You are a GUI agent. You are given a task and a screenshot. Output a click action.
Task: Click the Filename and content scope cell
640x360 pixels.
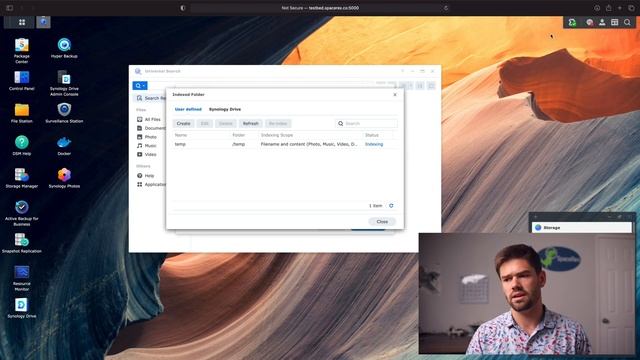[309, 144]
